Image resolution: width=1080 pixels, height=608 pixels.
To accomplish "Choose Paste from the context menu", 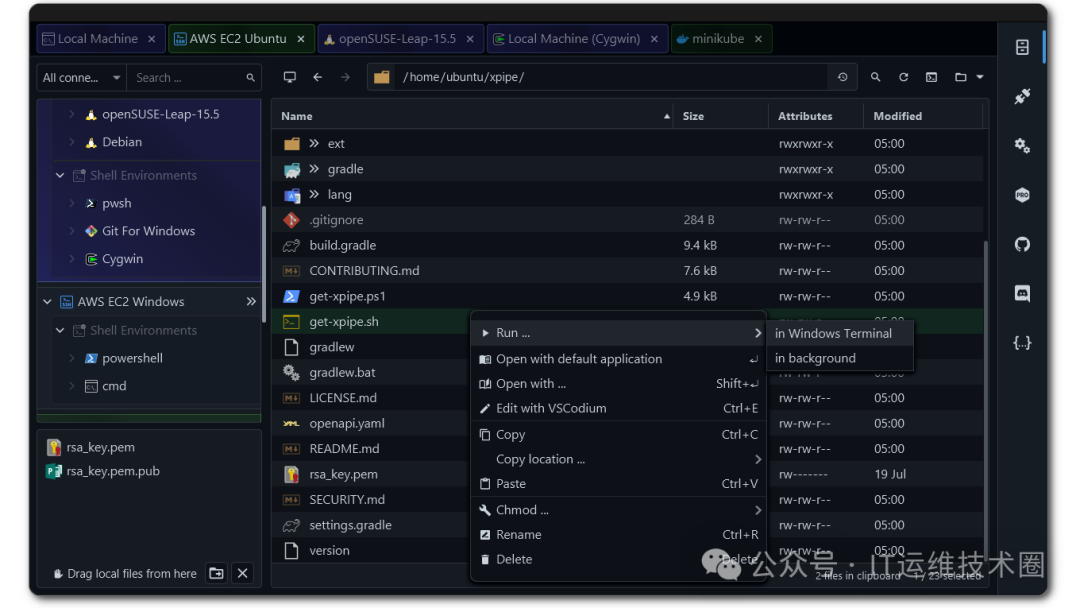I will tap(619, 484).
